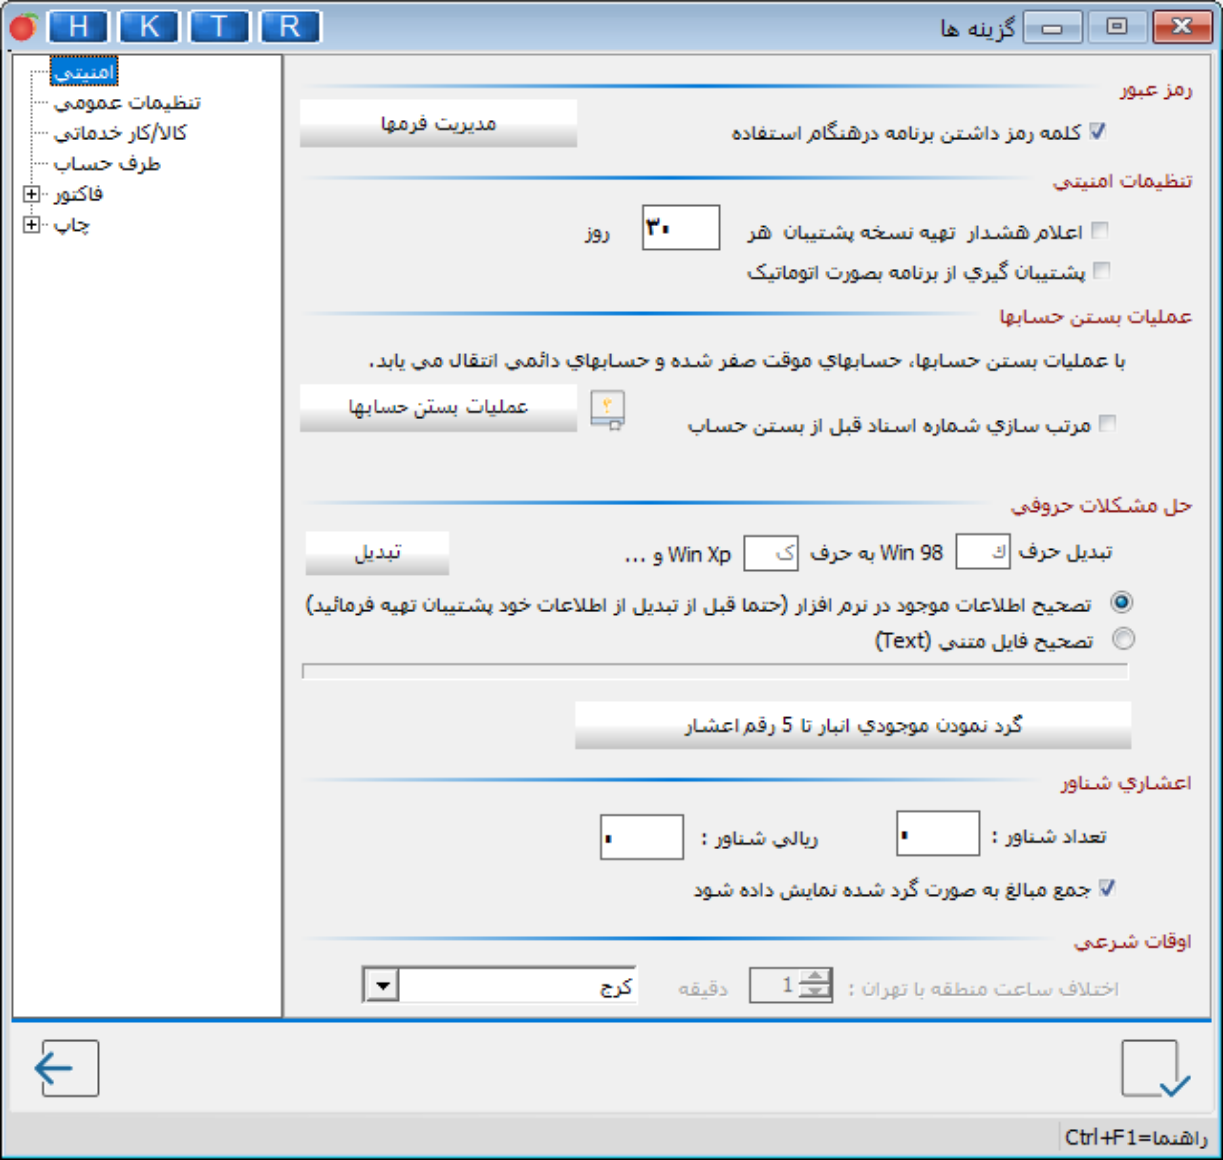The width and height of the screenshot is (1223, 1160).
Task: Click the تعداد شناور input field
Action: click(x=938, y=834)
